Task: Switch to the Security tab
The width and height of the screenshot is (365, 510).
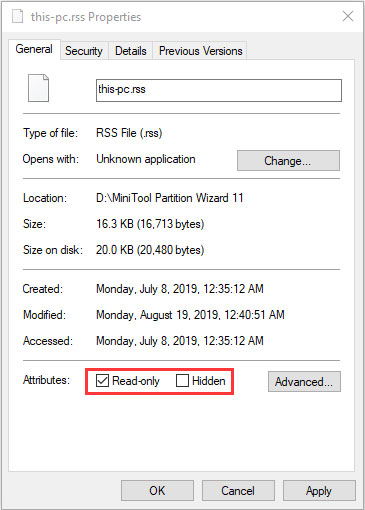Action: point(84,51)
